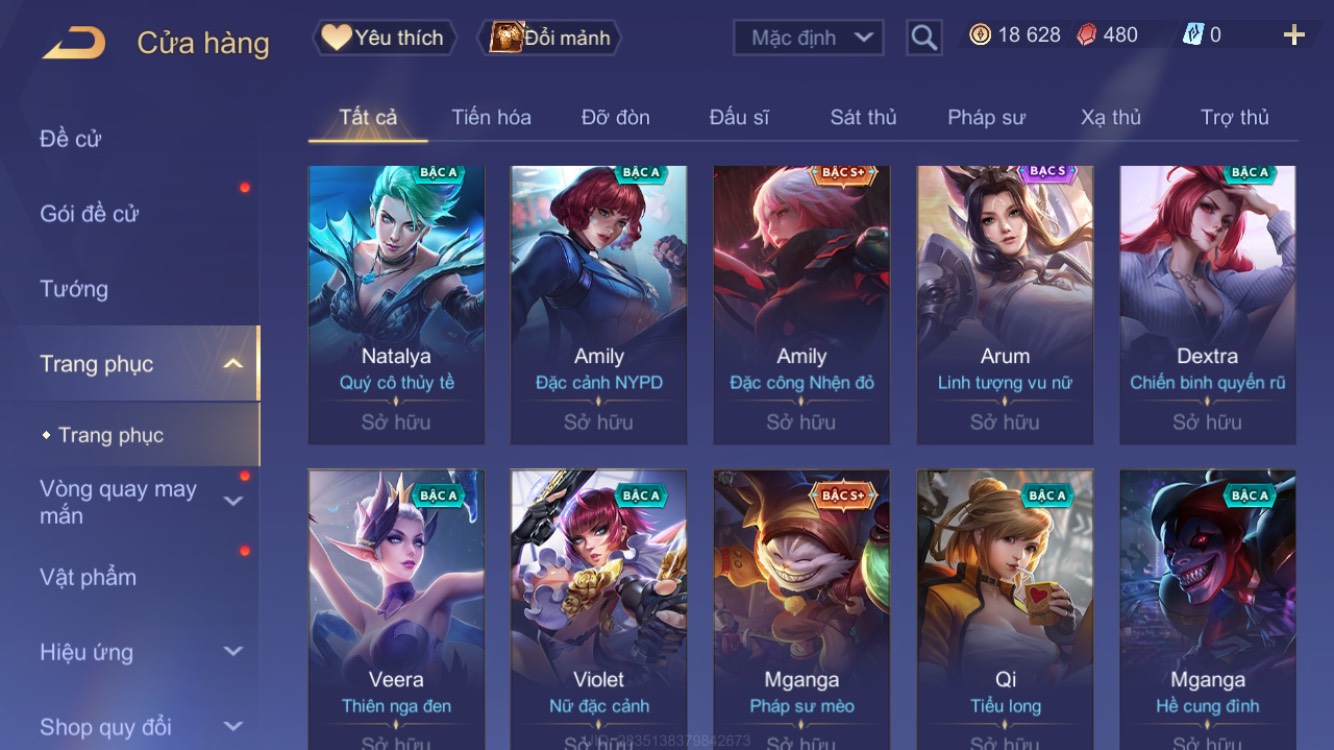Switch to the Sát thủ tab

(863, 117)
